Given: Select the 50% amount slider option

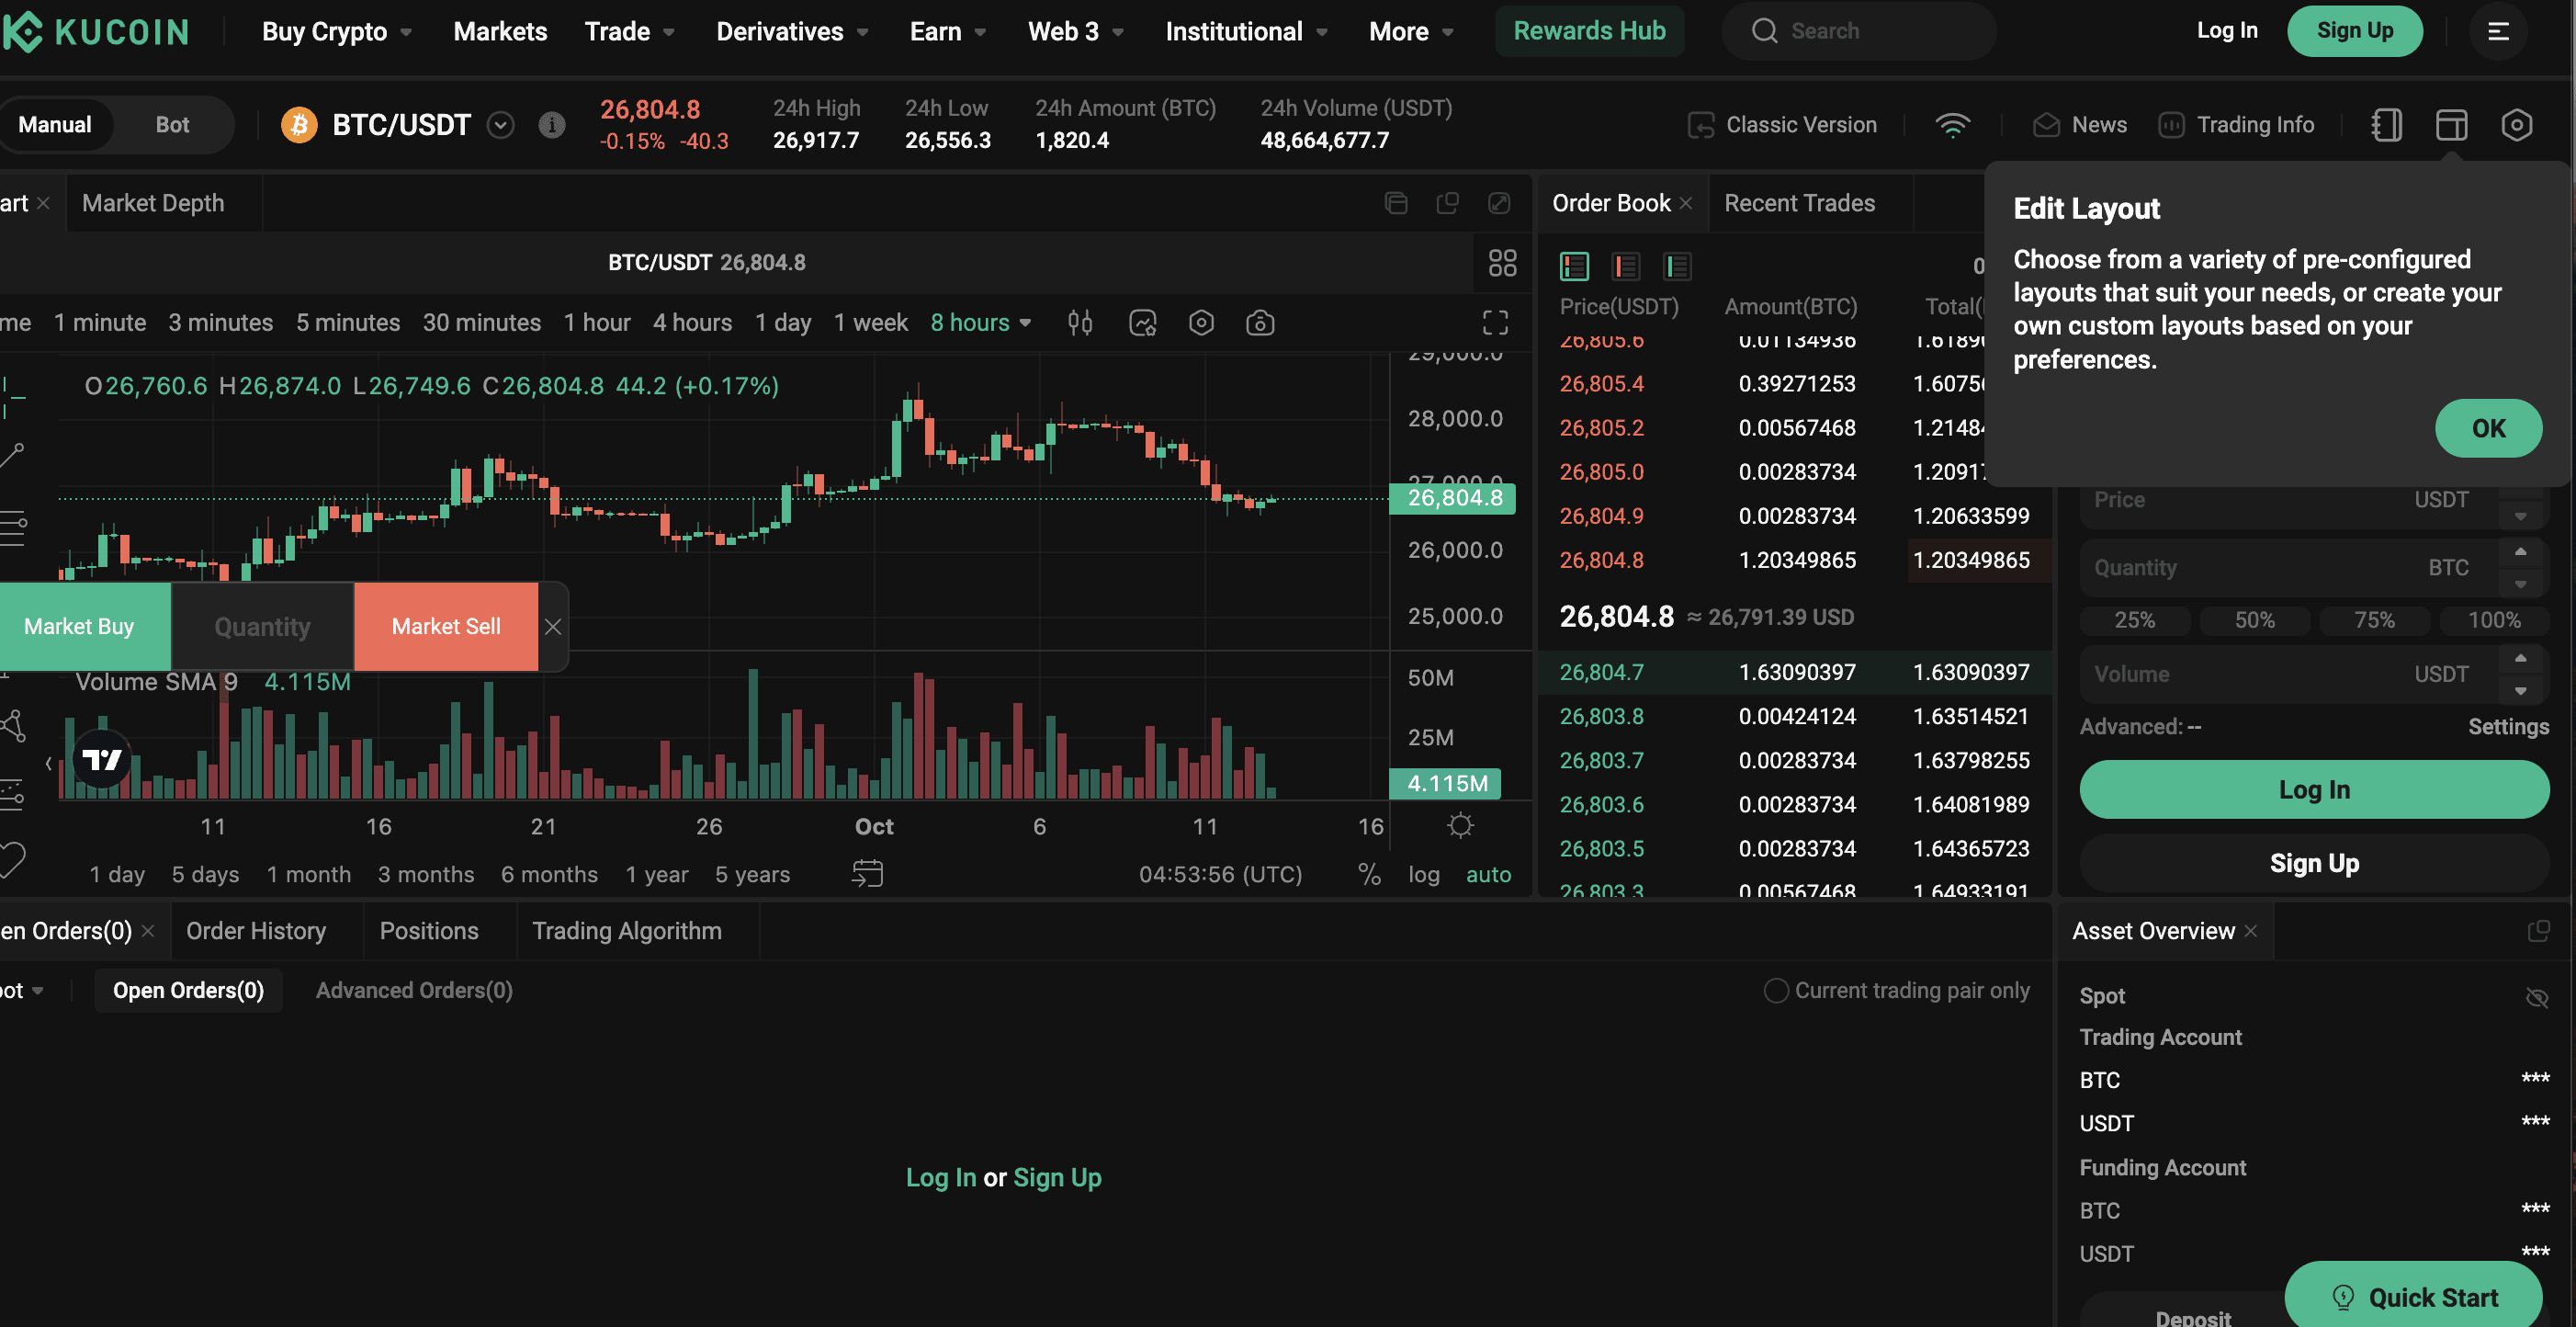Looking at the screenshot, I should pos(2254,620).
